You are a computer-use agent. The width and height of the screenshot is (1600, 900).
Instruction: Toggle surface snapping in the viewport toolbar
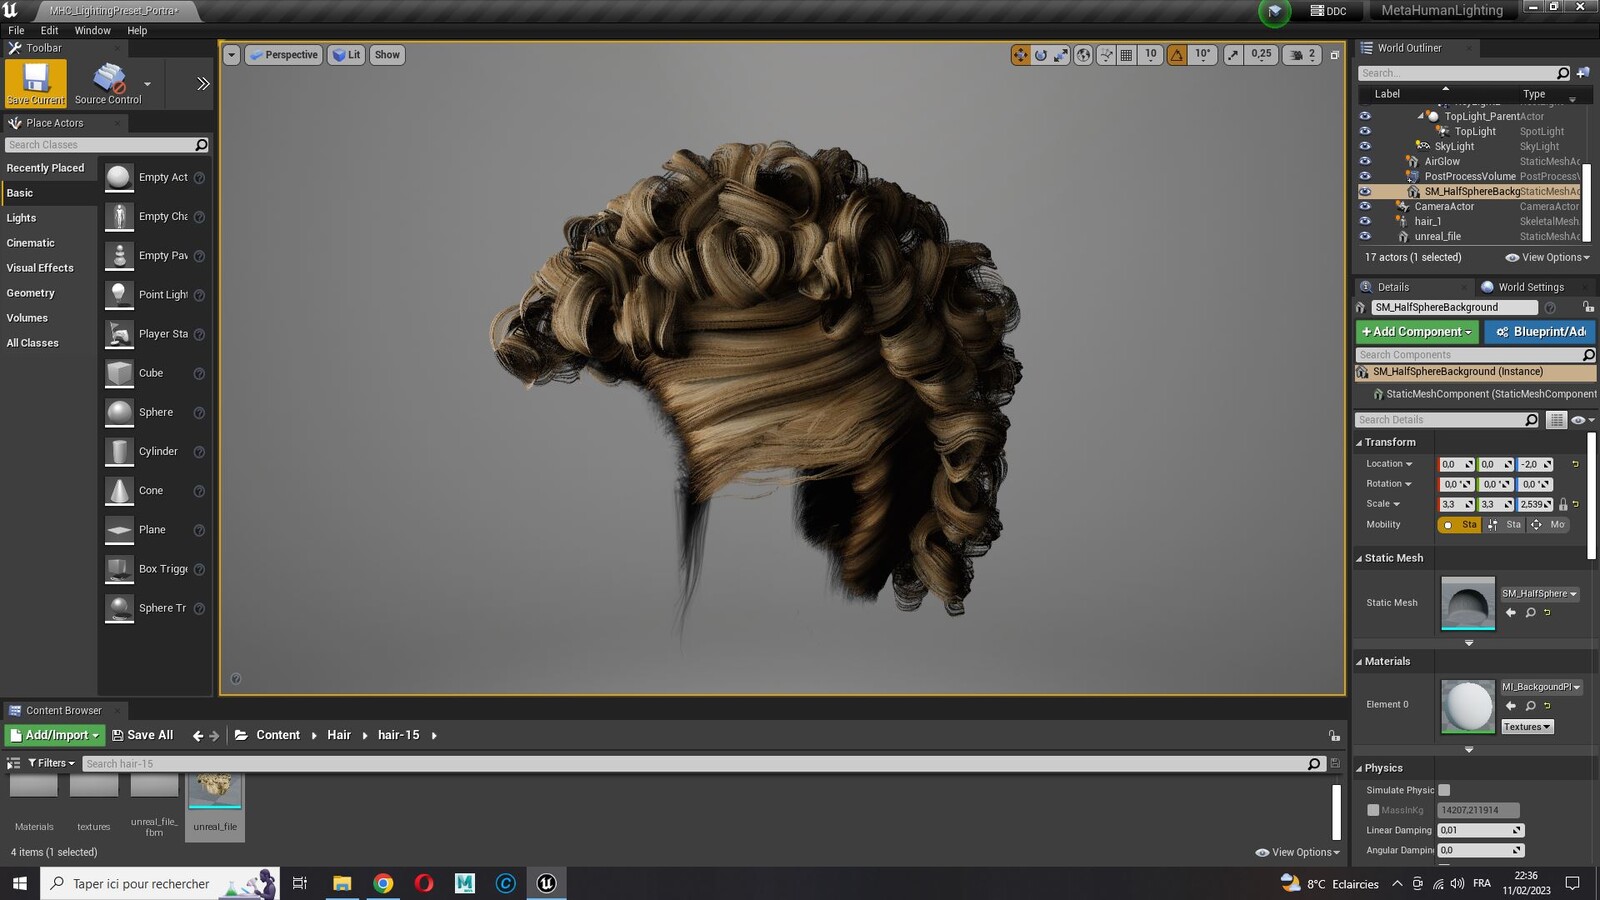click(1106, 55)
